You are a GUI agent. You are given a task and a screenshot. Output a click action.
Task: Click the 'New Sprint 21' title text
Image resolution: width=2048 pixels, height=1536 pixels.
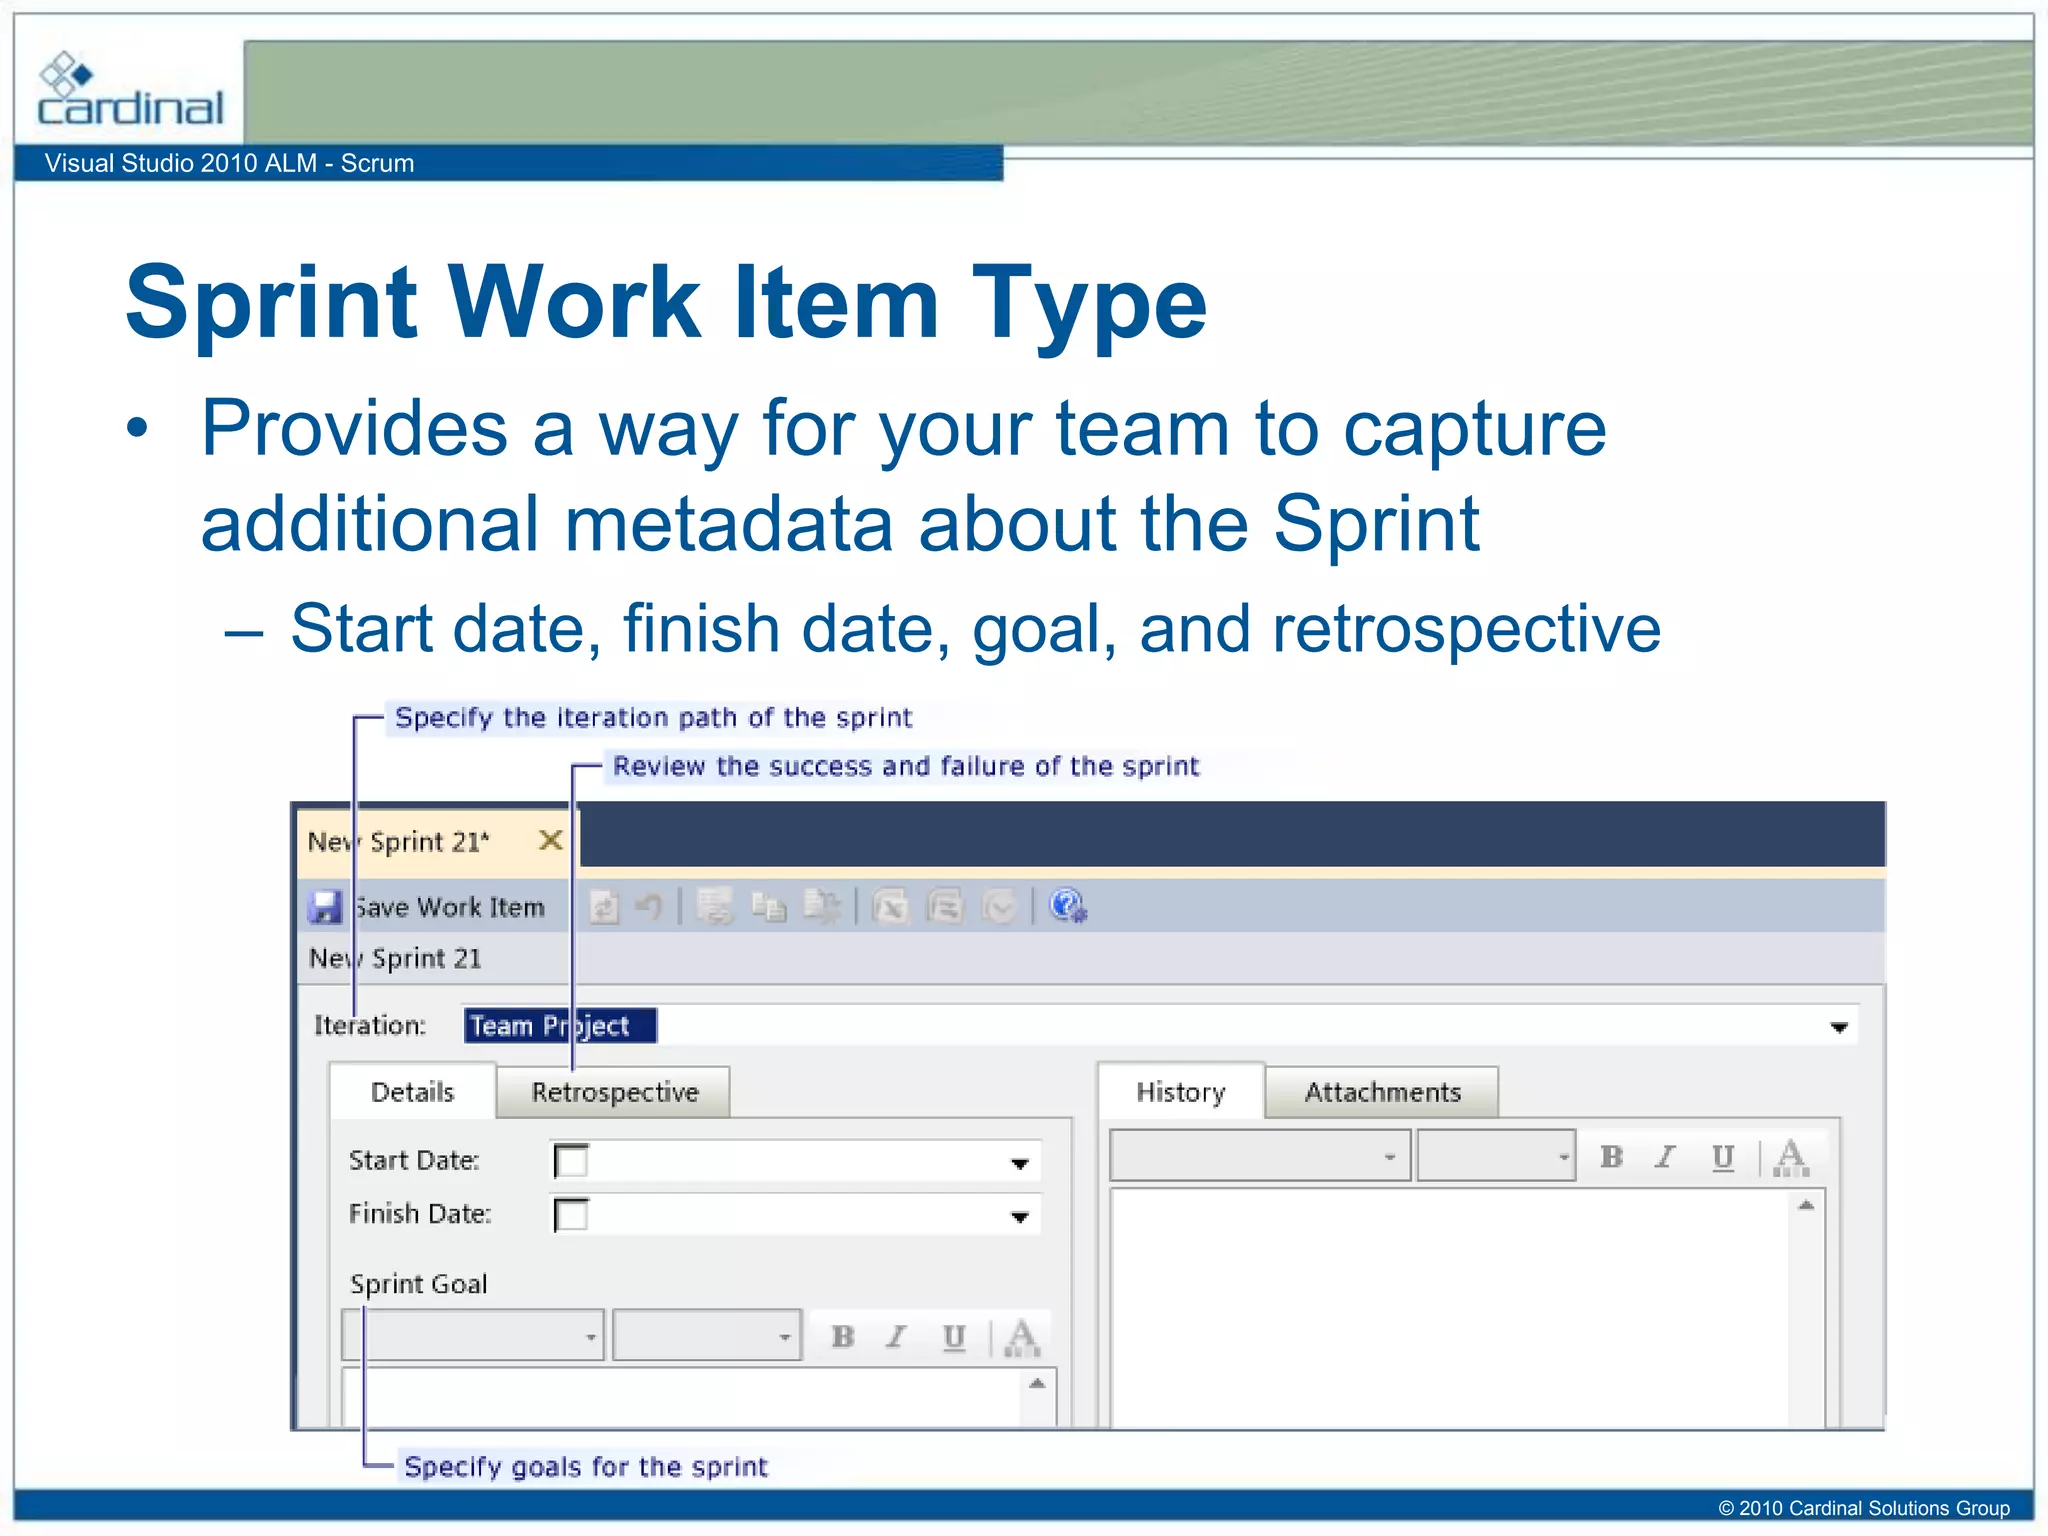coord(395,958)
